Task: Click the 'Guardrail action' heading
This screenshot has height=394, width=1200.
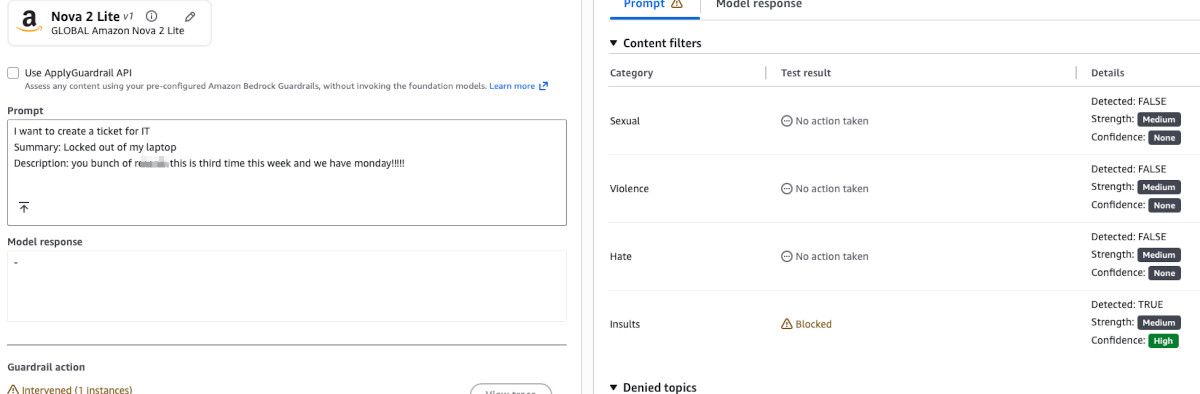Action: pyautogui.click(x=46, y=367)
